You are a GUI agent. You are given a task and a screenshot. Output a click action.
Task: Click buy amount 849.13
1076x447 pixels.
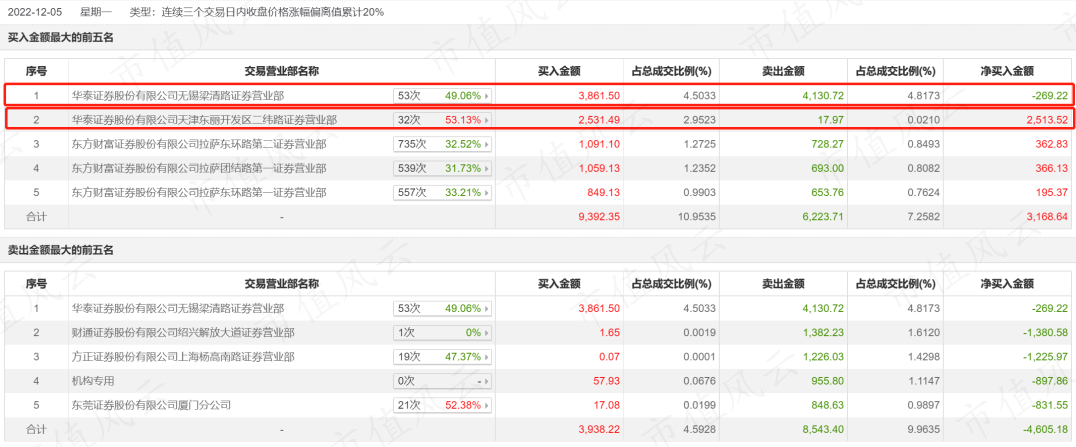click(605, 192)
